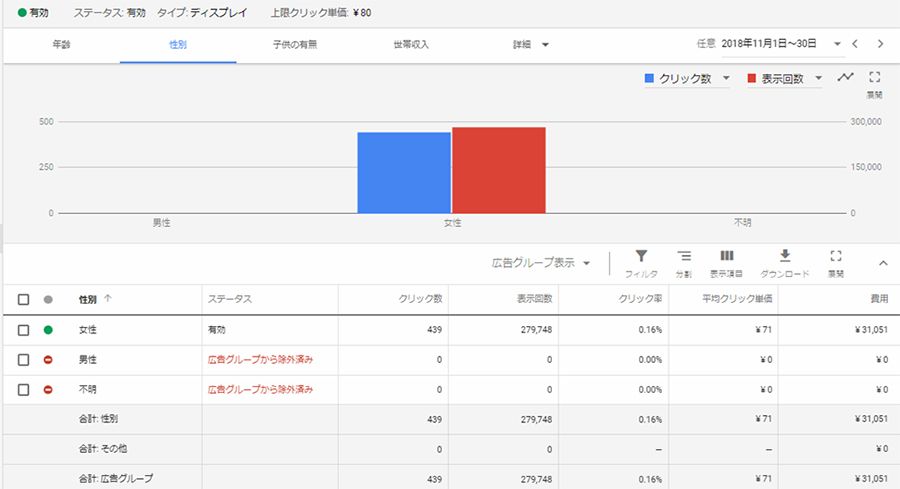This screenshot has width=900, height=489.
Task: Switch chart type with the line chart icon
Action: [845, 77]
